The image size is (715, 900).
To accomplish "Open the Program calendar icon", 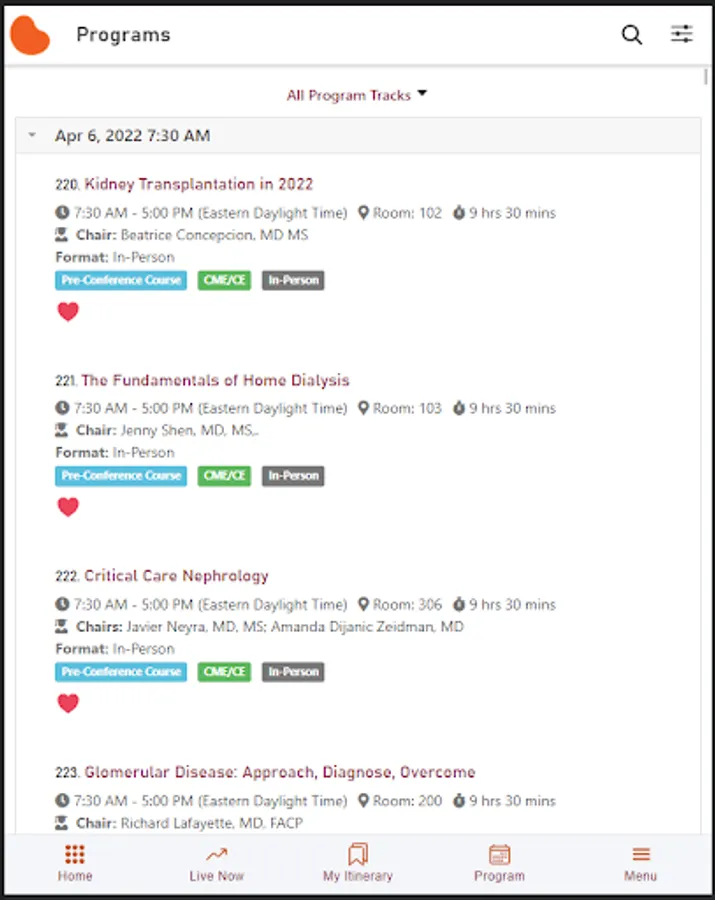I will [x=499, y=855].
